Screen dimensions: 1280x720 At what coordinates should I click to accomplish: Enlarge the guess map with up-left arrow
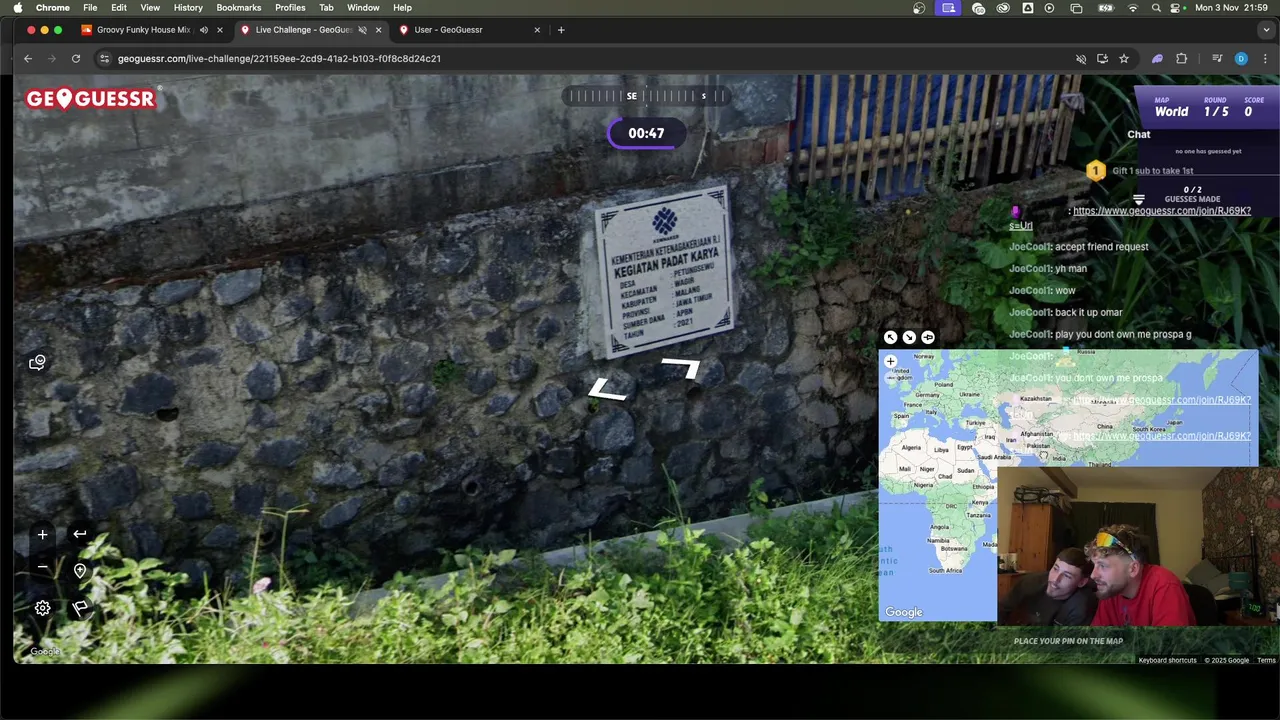[890, 337]
